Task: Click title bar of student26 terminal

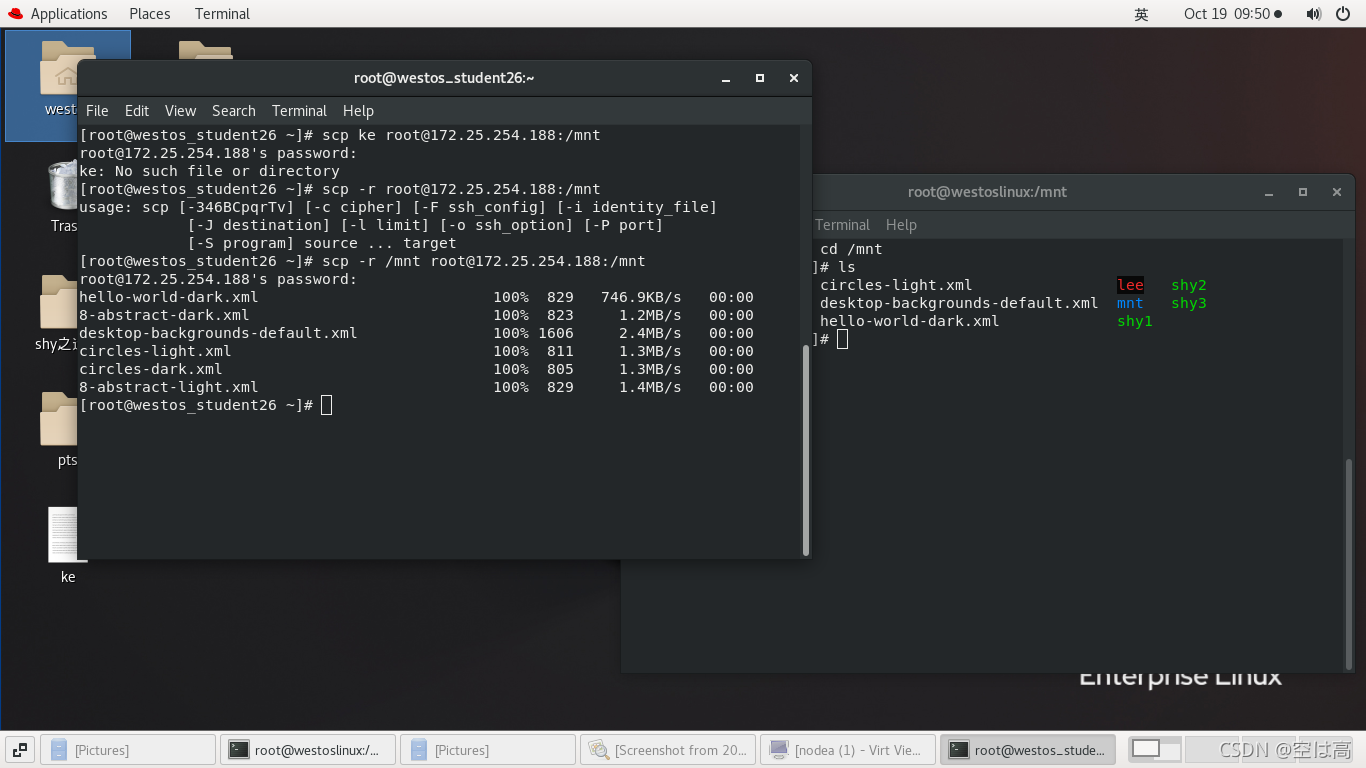Action: 444,78
